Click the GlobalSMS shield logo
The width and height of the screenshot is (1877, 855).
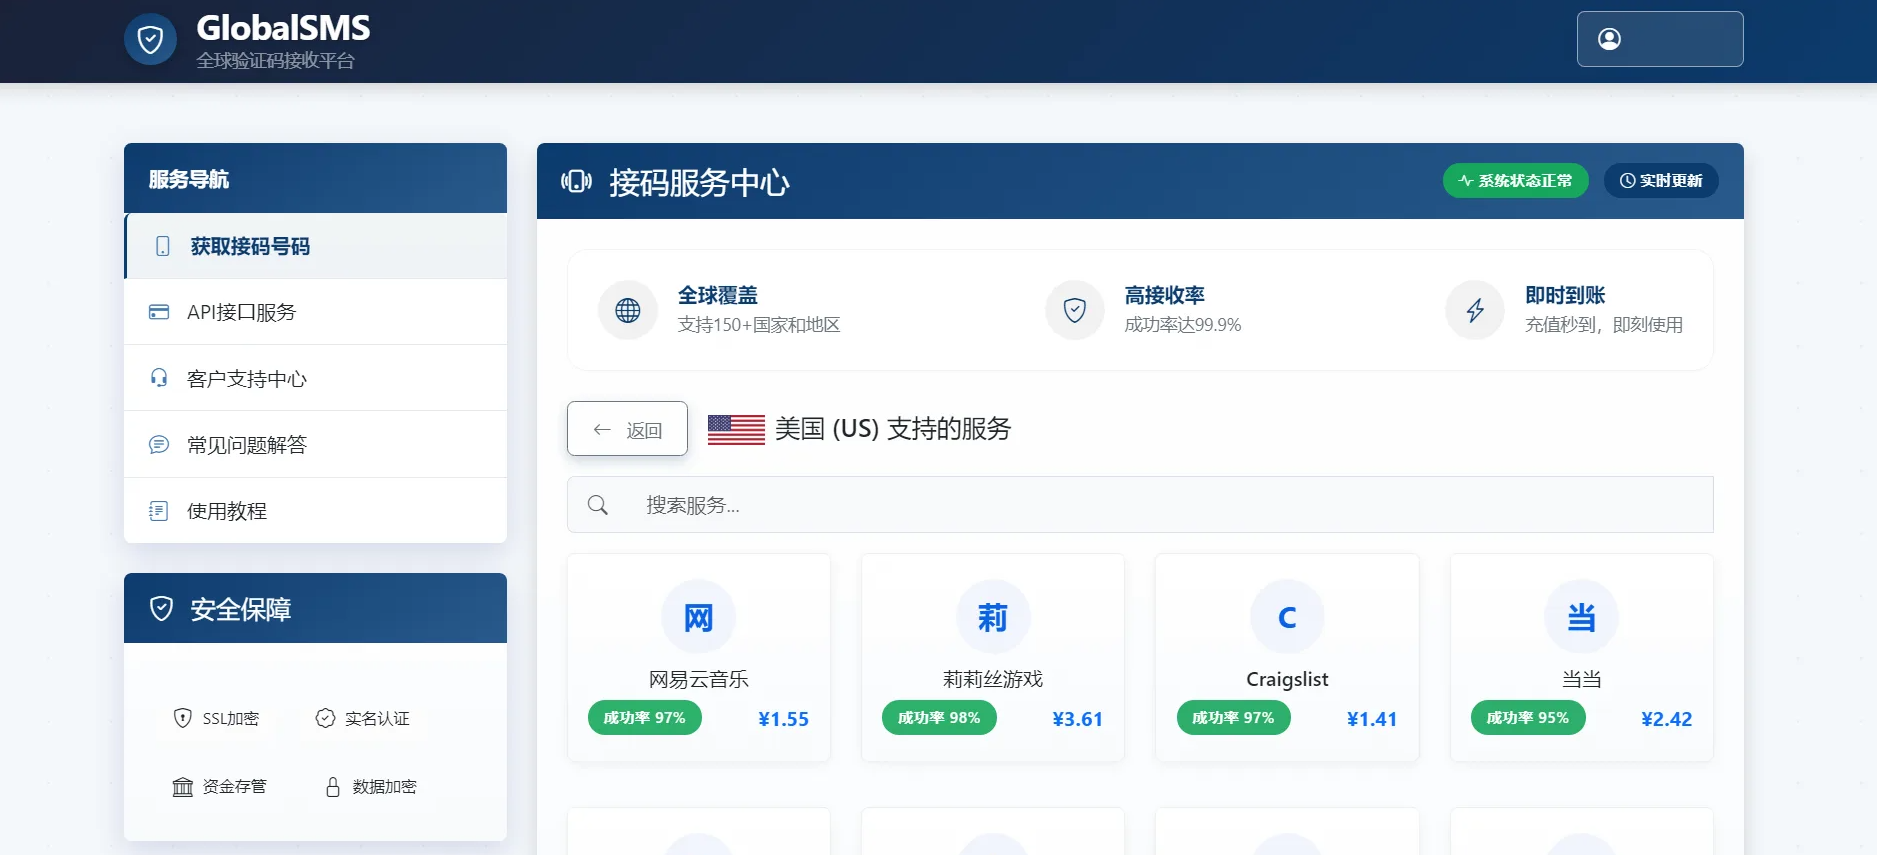(150, 39)
